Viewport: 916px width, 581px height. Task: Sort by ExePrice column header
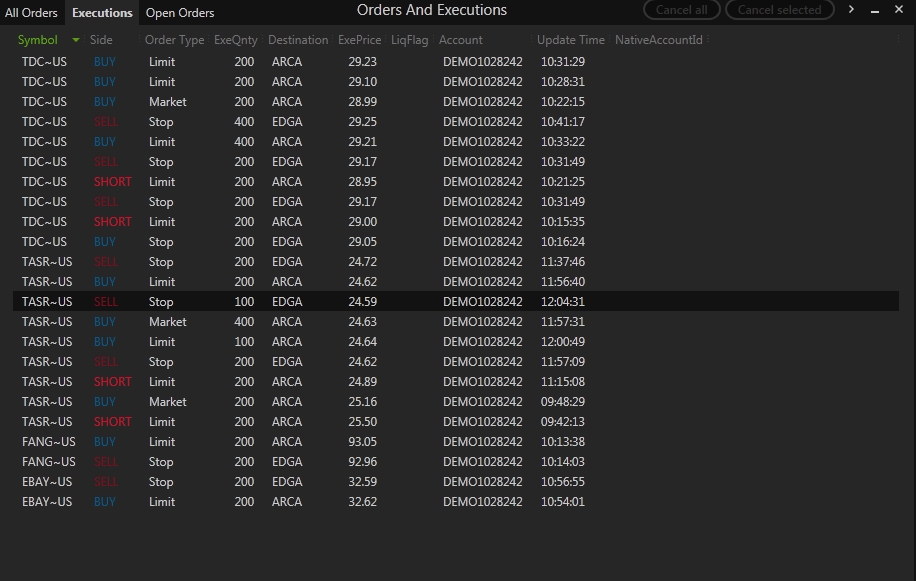pyautogui.click(x=359, y=40)
